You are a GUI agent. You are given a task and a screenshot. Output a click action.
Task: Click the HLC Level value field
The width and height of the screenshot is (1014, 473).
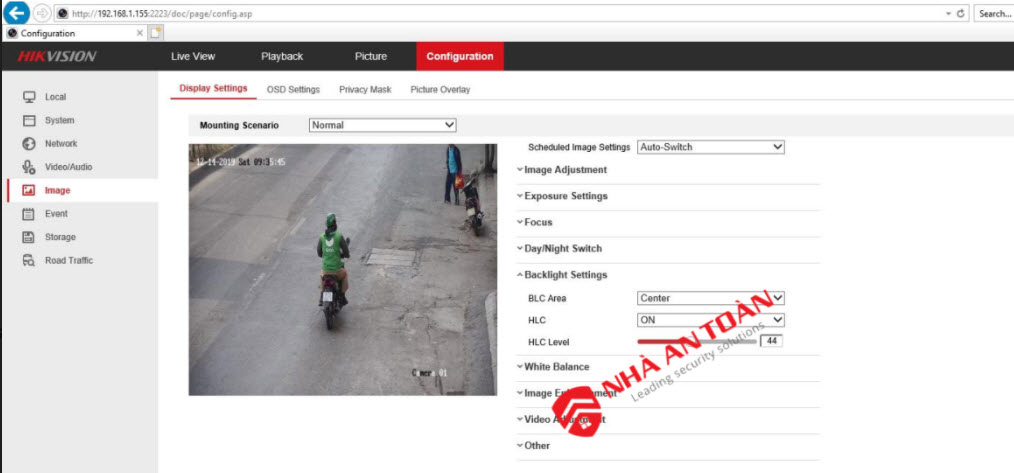[x=770, y=341]
